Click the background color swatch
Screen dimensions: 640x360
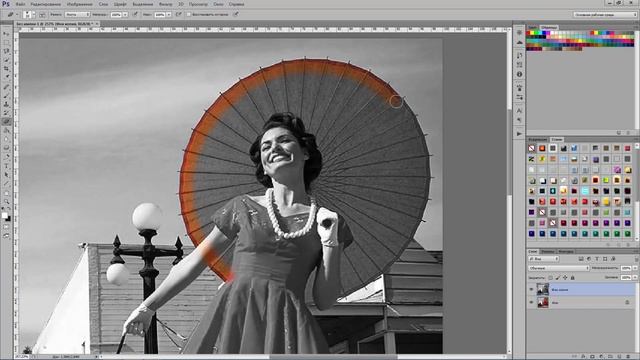point(8,219)
